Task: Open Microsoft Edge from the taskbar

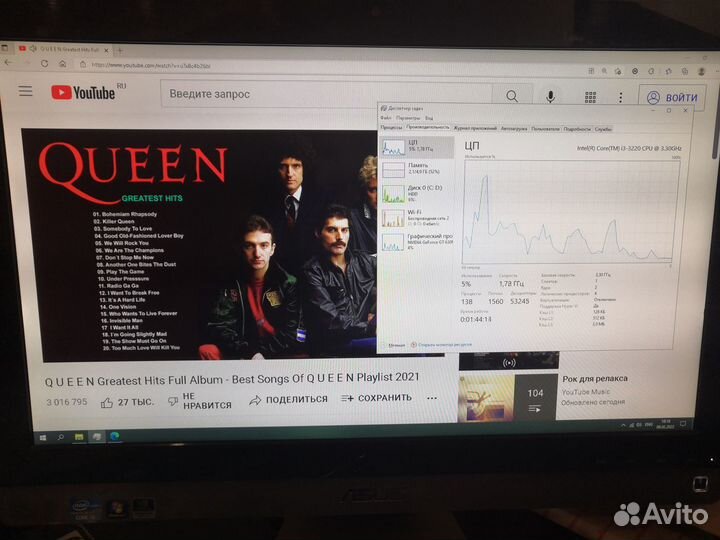Action: (x=114, y=436)
